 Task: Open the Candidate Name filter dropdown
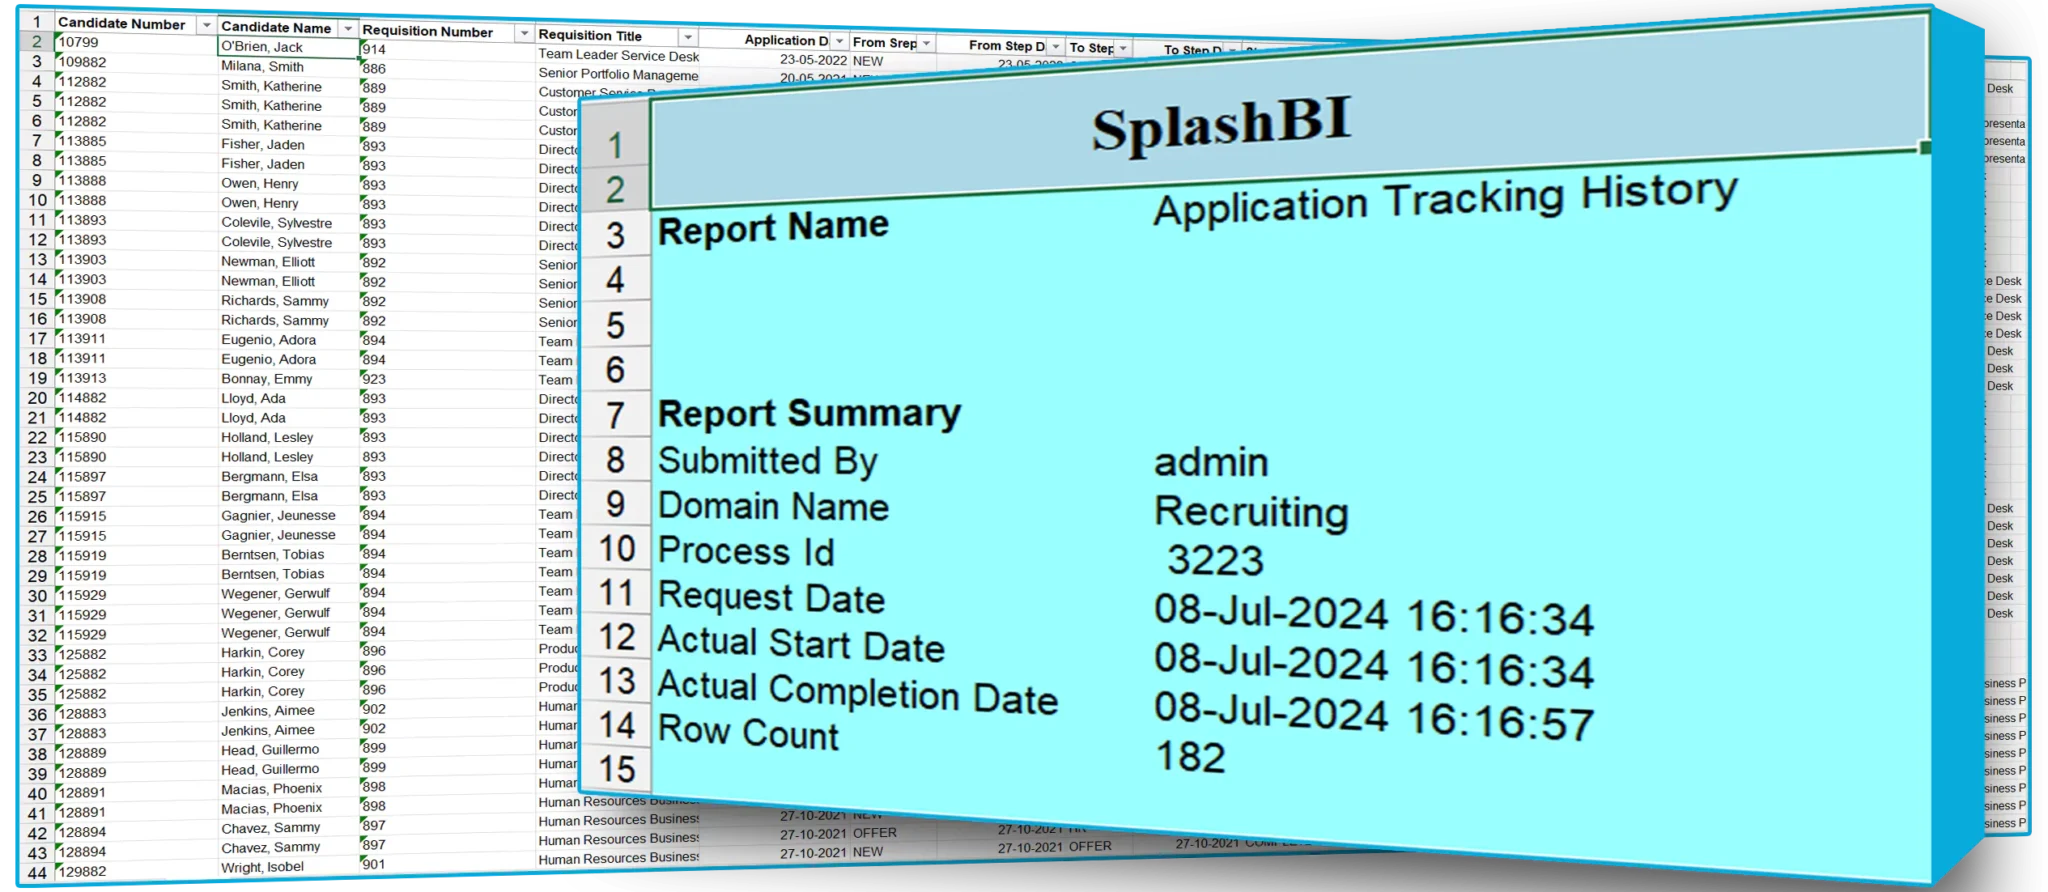click(x=348, y=28)
